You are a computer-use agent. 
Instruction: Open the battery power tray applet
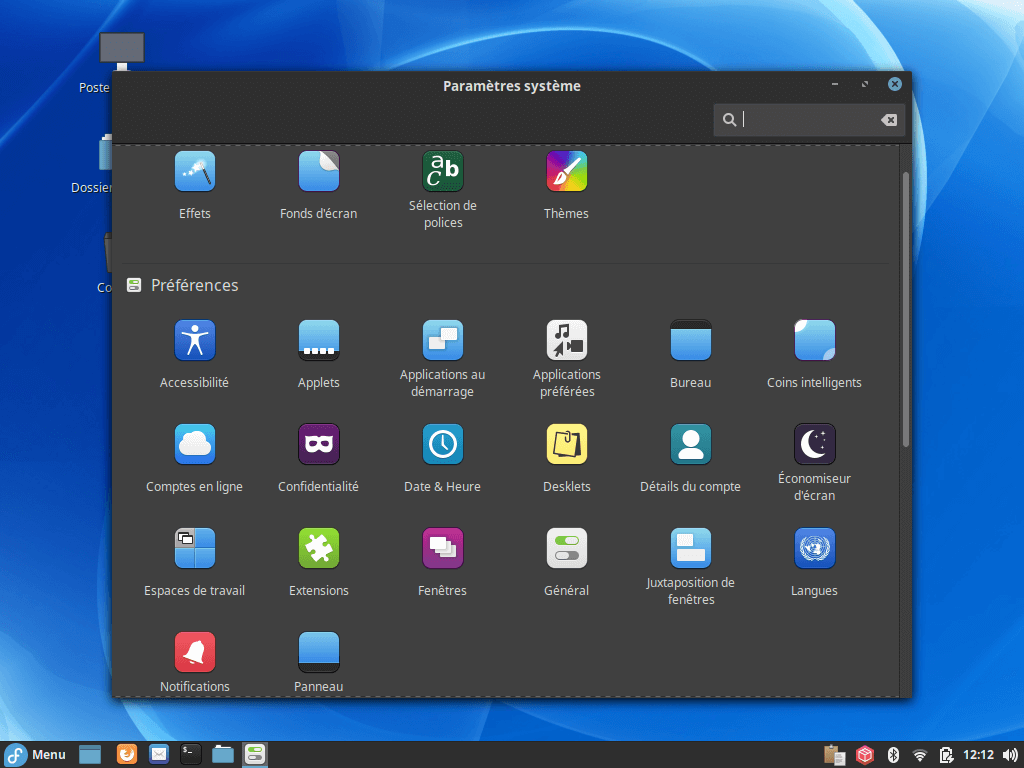(946, 755)
